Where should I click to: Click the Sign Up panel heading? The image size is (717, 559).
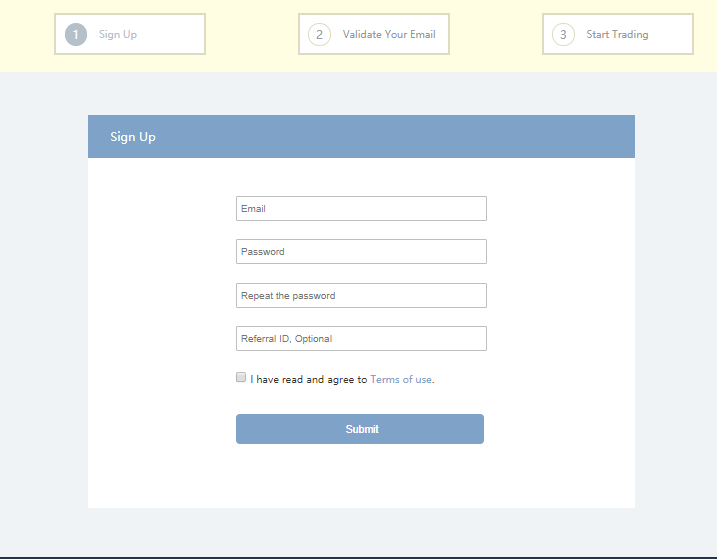(133, 137)
